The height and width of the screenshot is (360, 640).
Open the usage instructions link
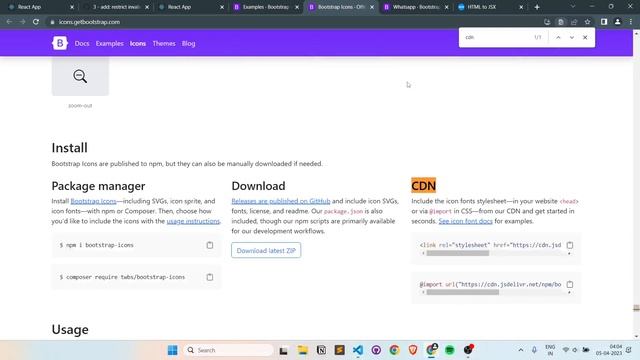pos(193,221)
